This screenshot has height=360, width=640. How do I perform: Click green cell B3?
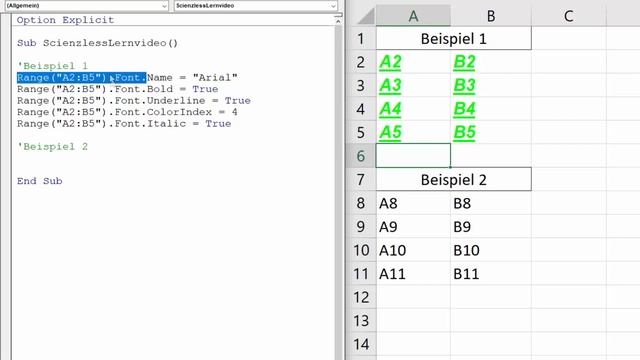click(x=491, y=86)
